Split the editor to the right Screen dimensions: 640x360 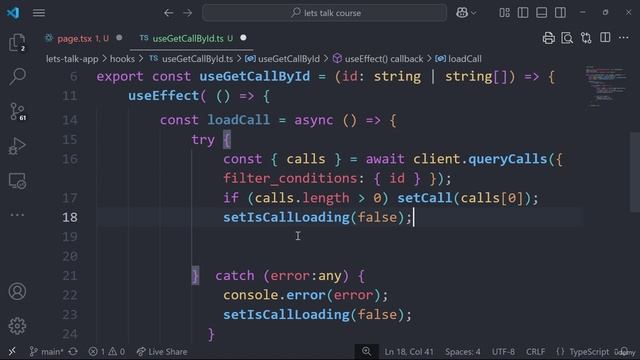pos(605,38)
